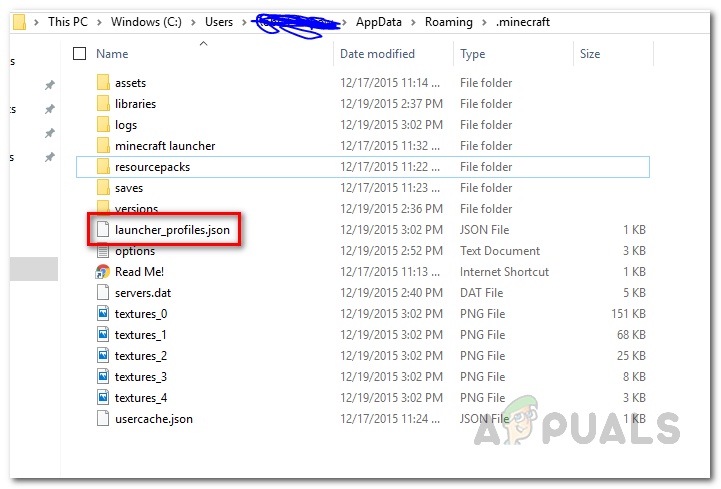Click the DAT File type cell

tap(481, 293)
